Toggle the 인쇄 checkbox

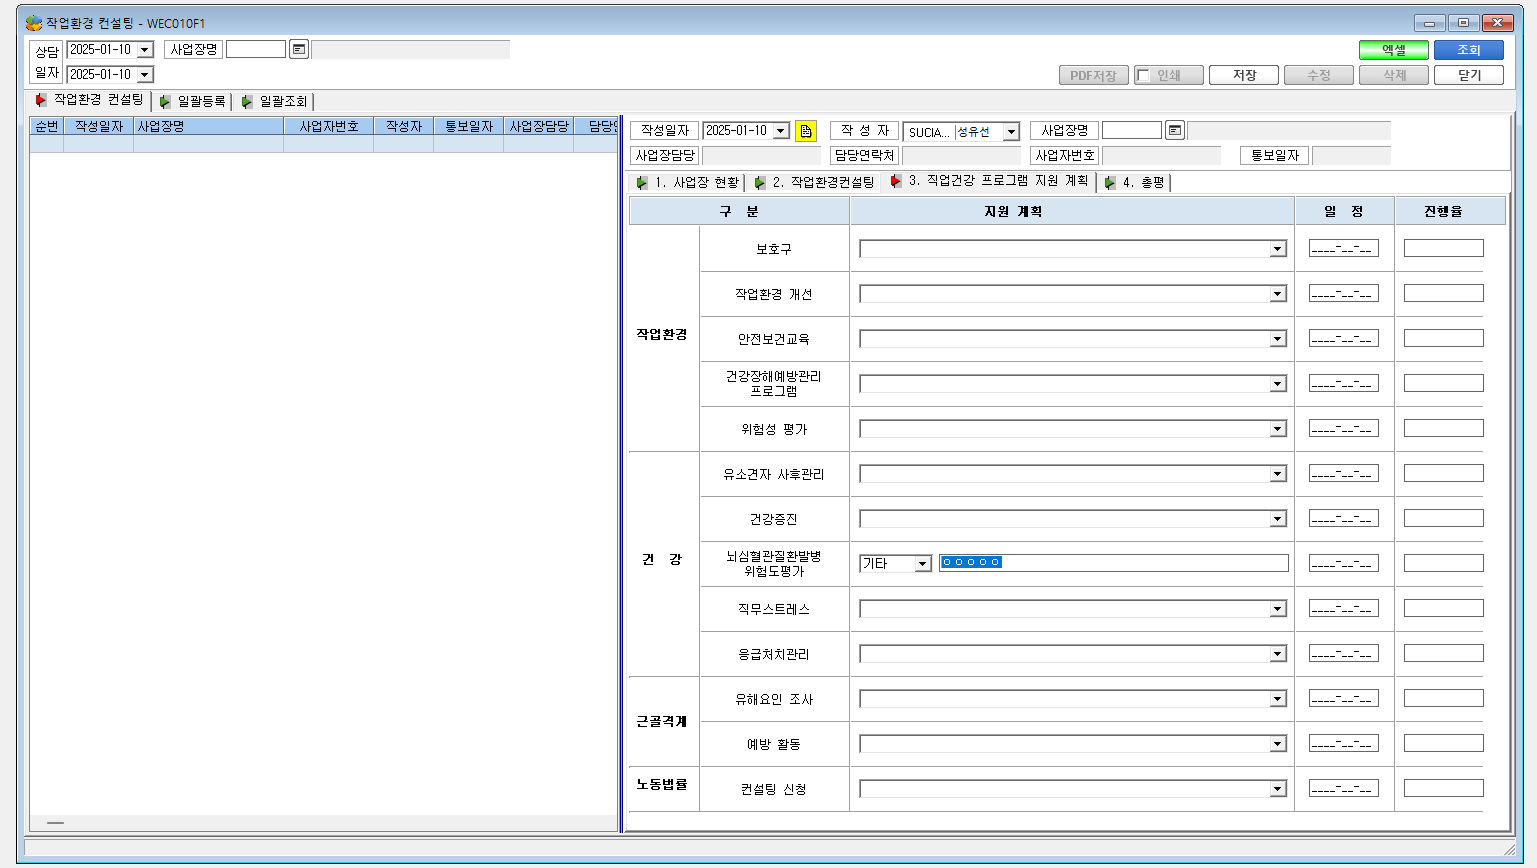(1144, 76)
